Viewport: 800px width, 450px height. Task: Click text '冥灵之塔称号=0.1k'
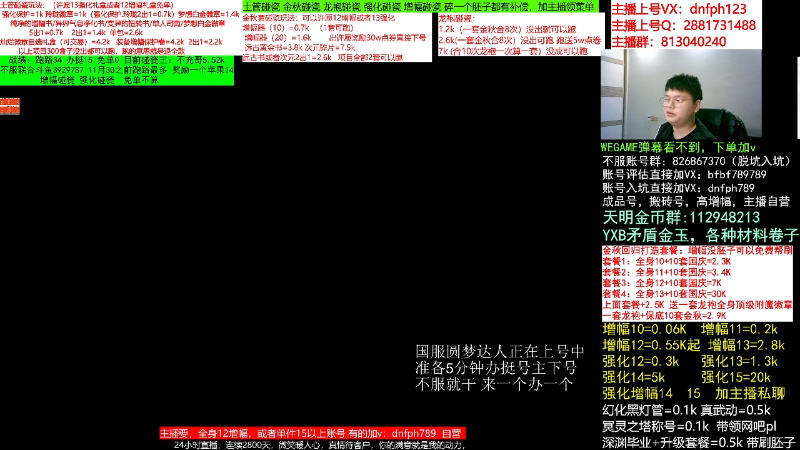click(x=656, y=426)
